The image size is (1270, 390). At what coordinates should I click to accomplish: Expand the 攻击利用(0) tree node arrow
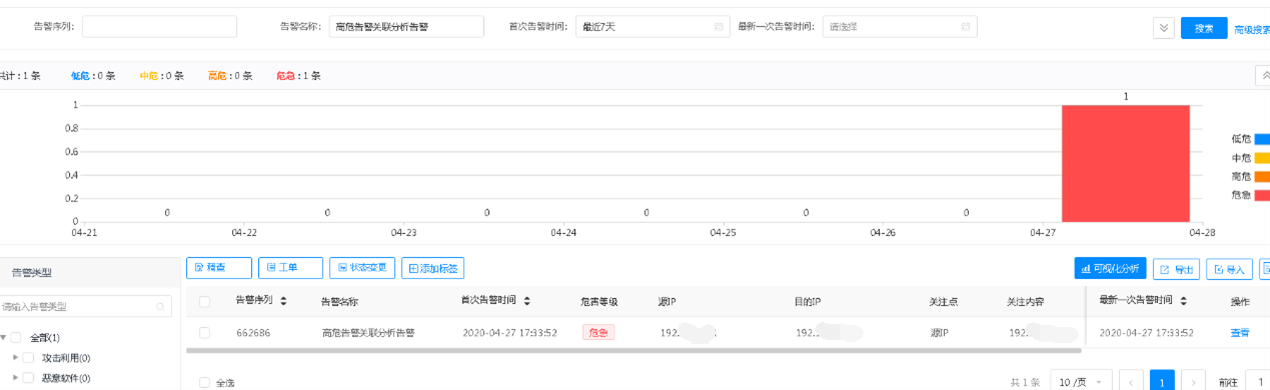tap(15, 357)
